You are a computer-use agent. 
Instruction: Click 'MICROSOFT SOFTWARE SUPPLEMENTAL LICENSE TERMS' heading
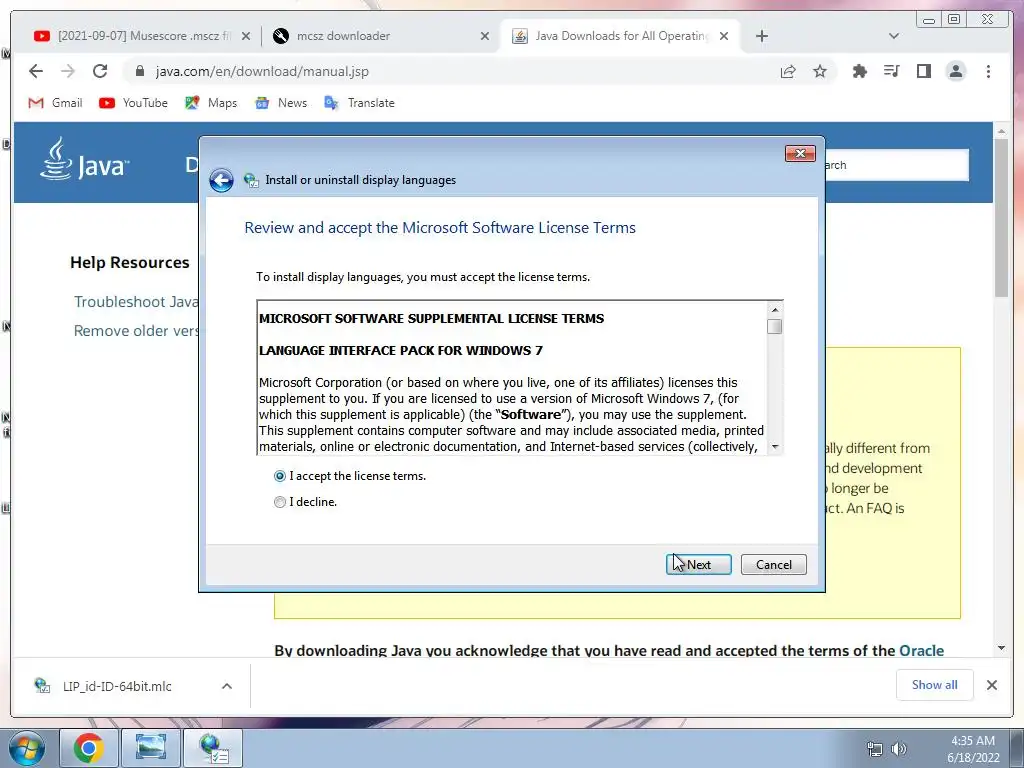point(432,319)
